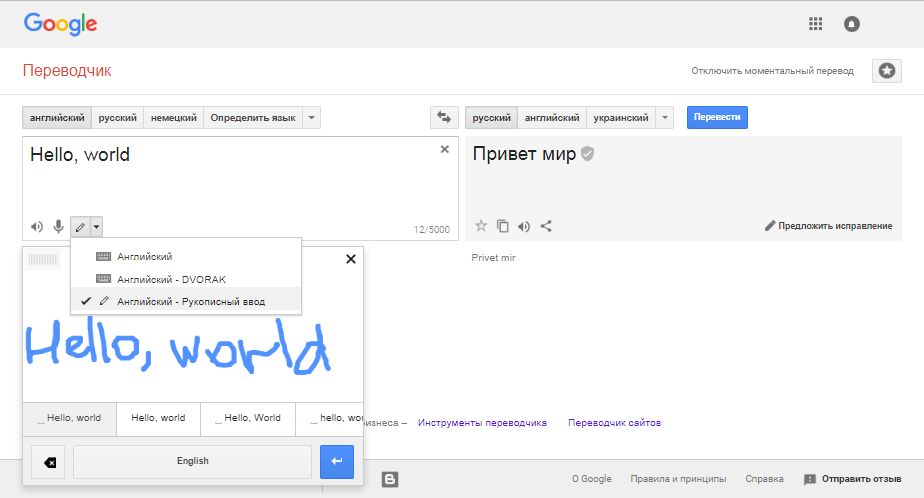Pick suggestion 'Hello, World' capitalized
Screen dimensions: 924x498
point(248,418)
